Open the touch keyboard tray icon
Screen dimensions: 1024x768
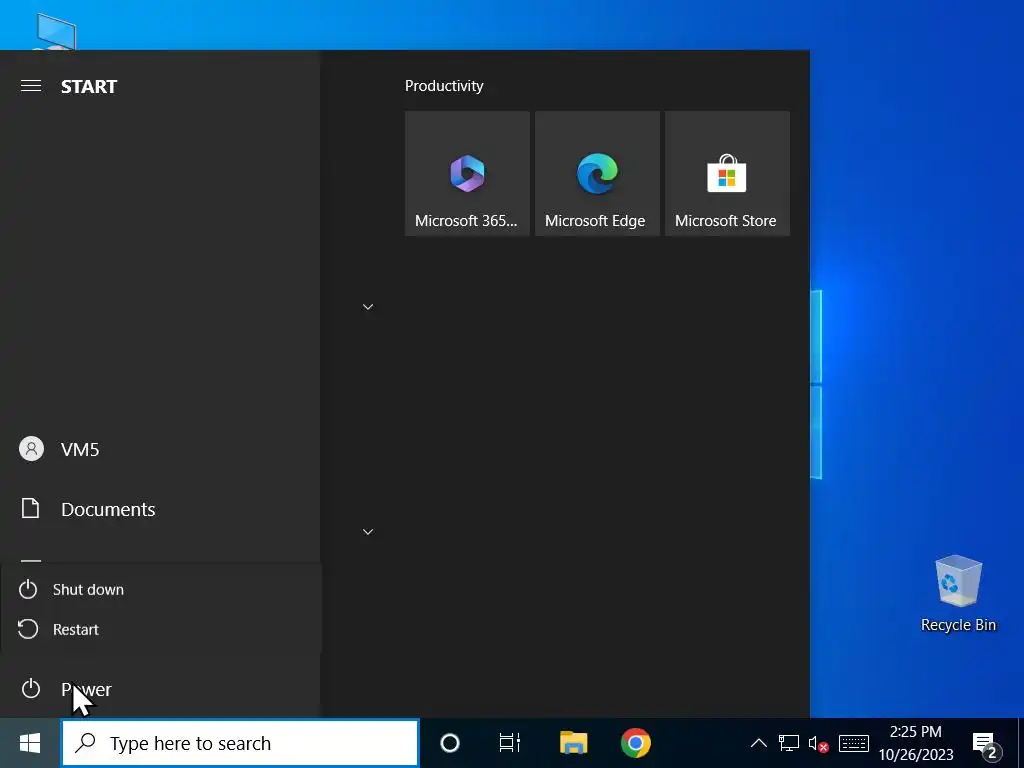coord(854,743)
